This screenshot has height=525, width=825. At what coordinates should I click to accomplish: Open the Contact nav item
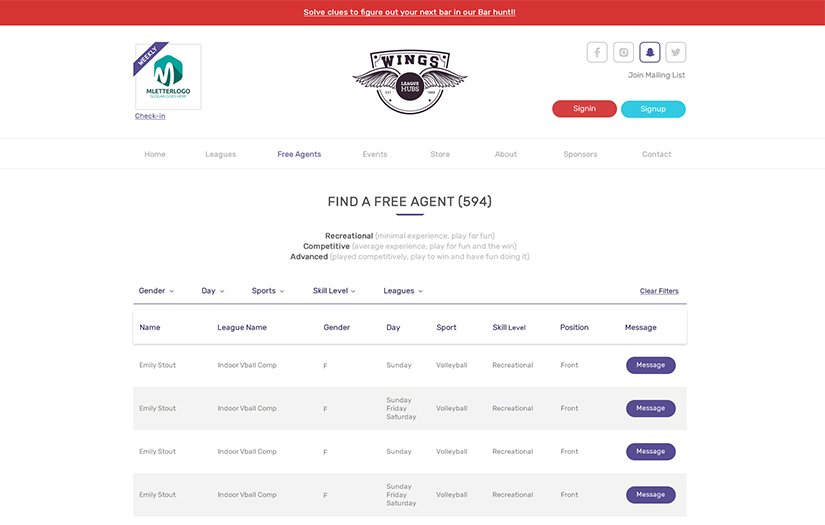(656, 154)
